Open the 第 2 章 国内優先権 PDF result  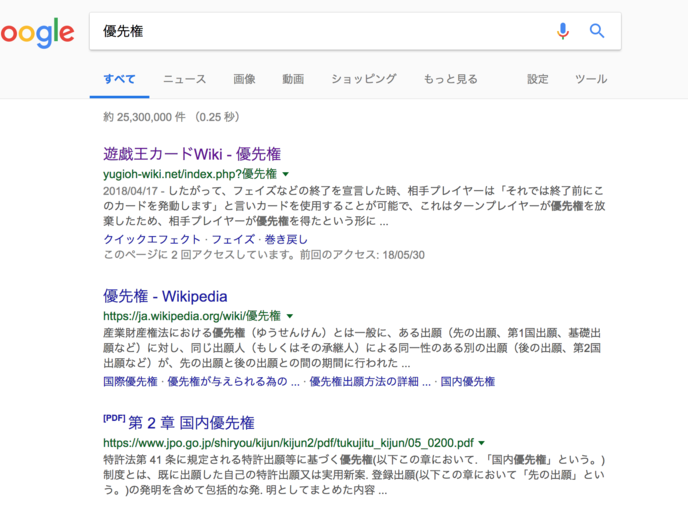[191, 421]
